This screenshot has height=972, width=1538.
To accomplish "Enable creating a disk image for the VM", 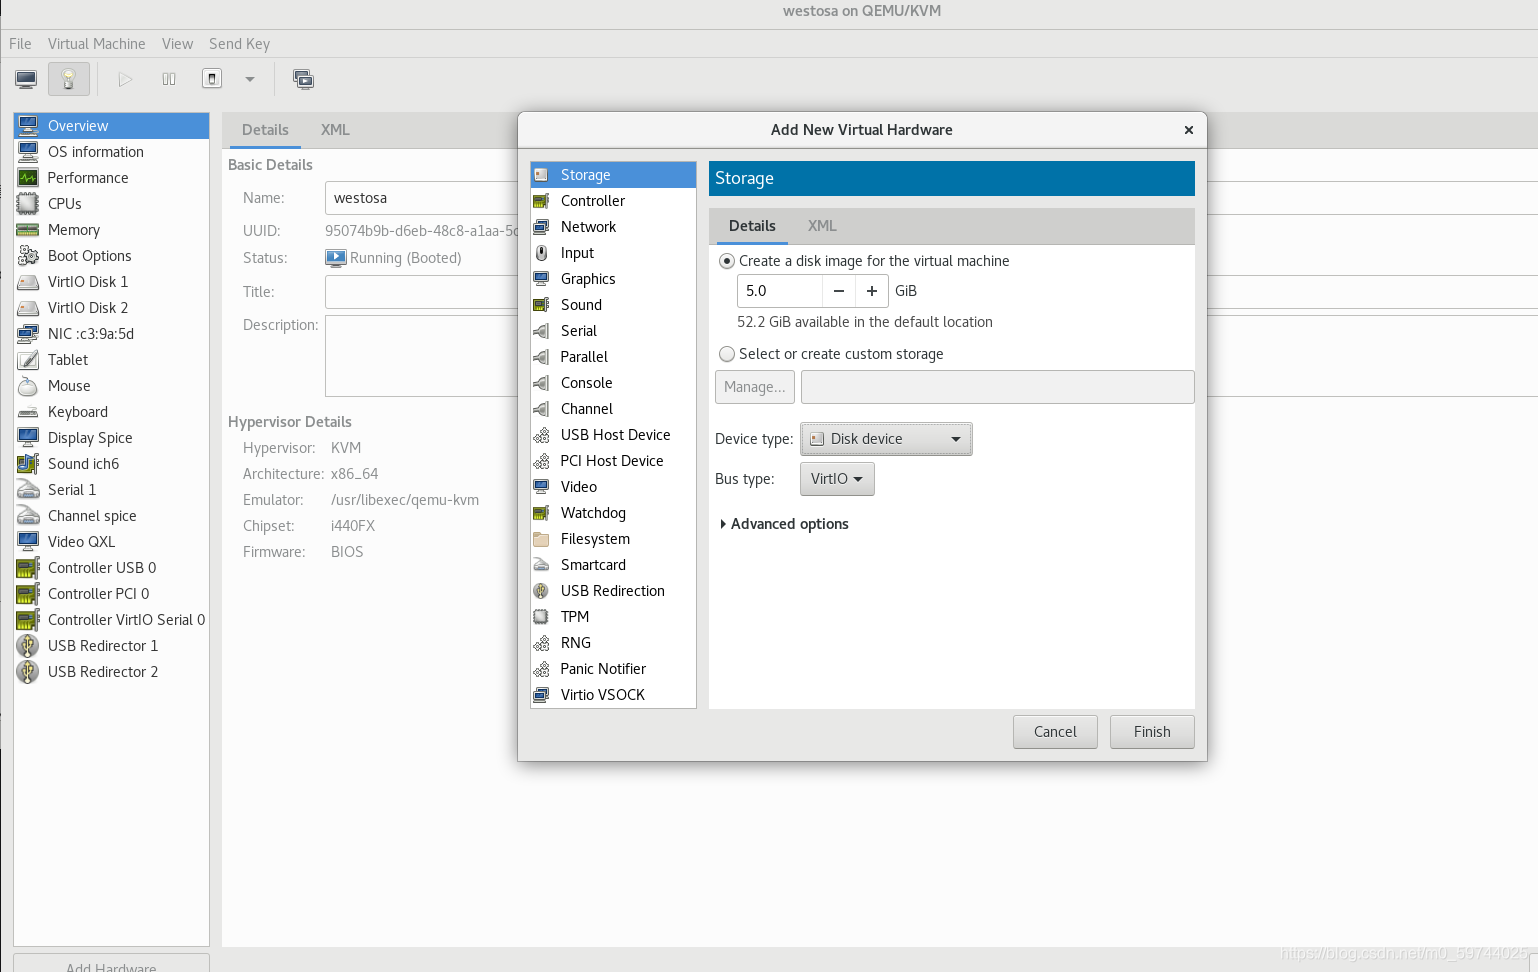I will click(x=726, y=261).
